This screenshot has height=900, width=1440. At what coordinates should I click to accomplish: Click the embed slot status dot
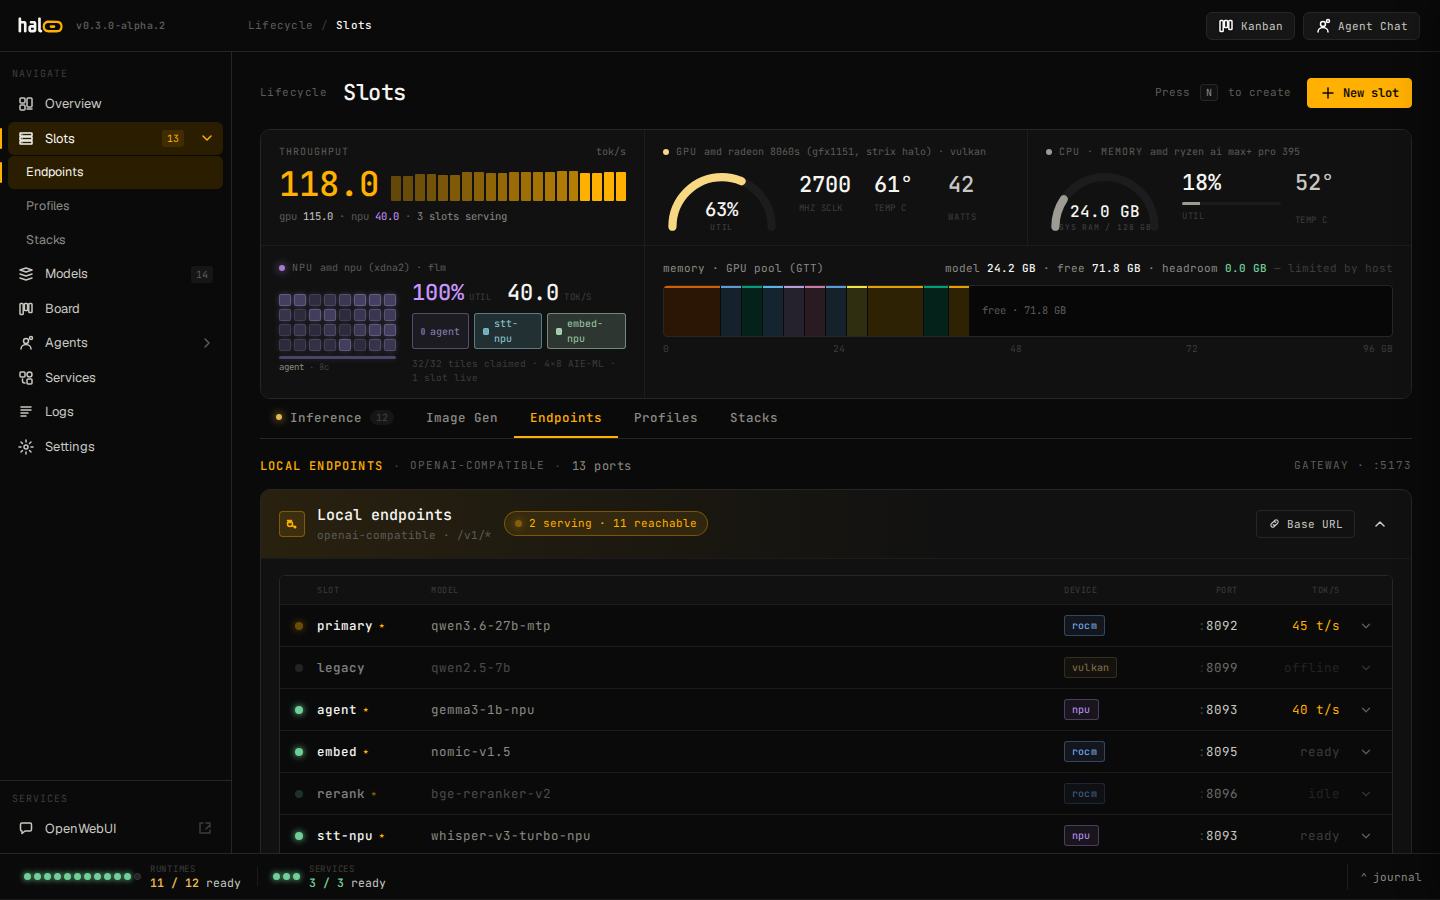pos(299,752)
